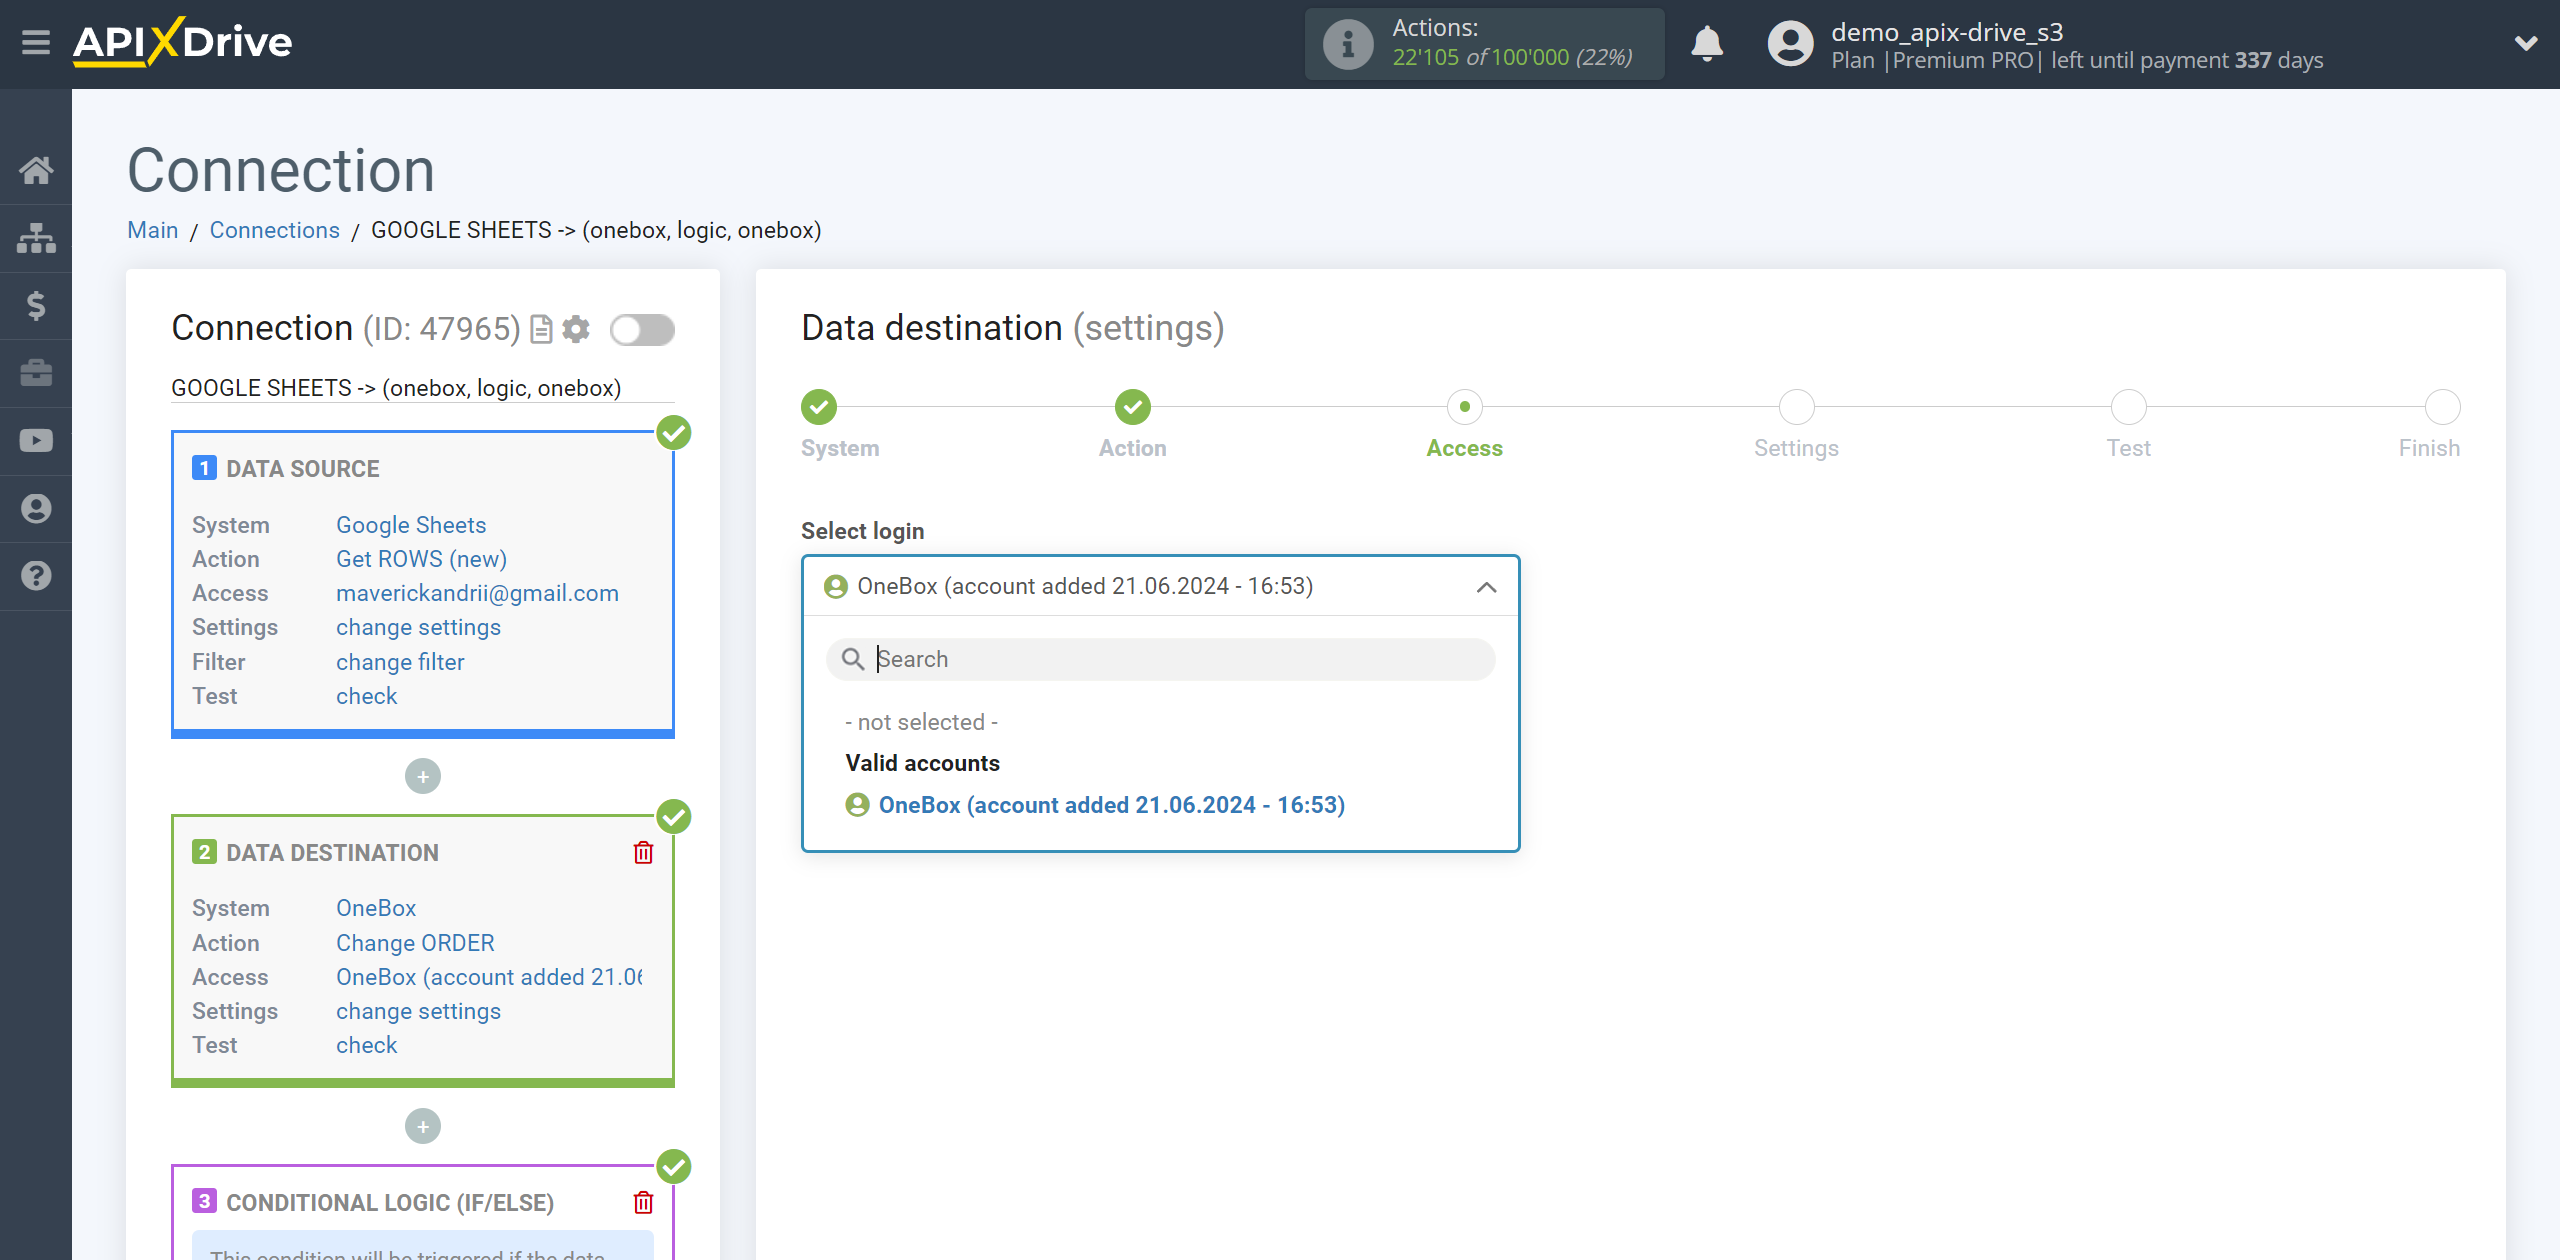Click Data Source check test link

366,696
